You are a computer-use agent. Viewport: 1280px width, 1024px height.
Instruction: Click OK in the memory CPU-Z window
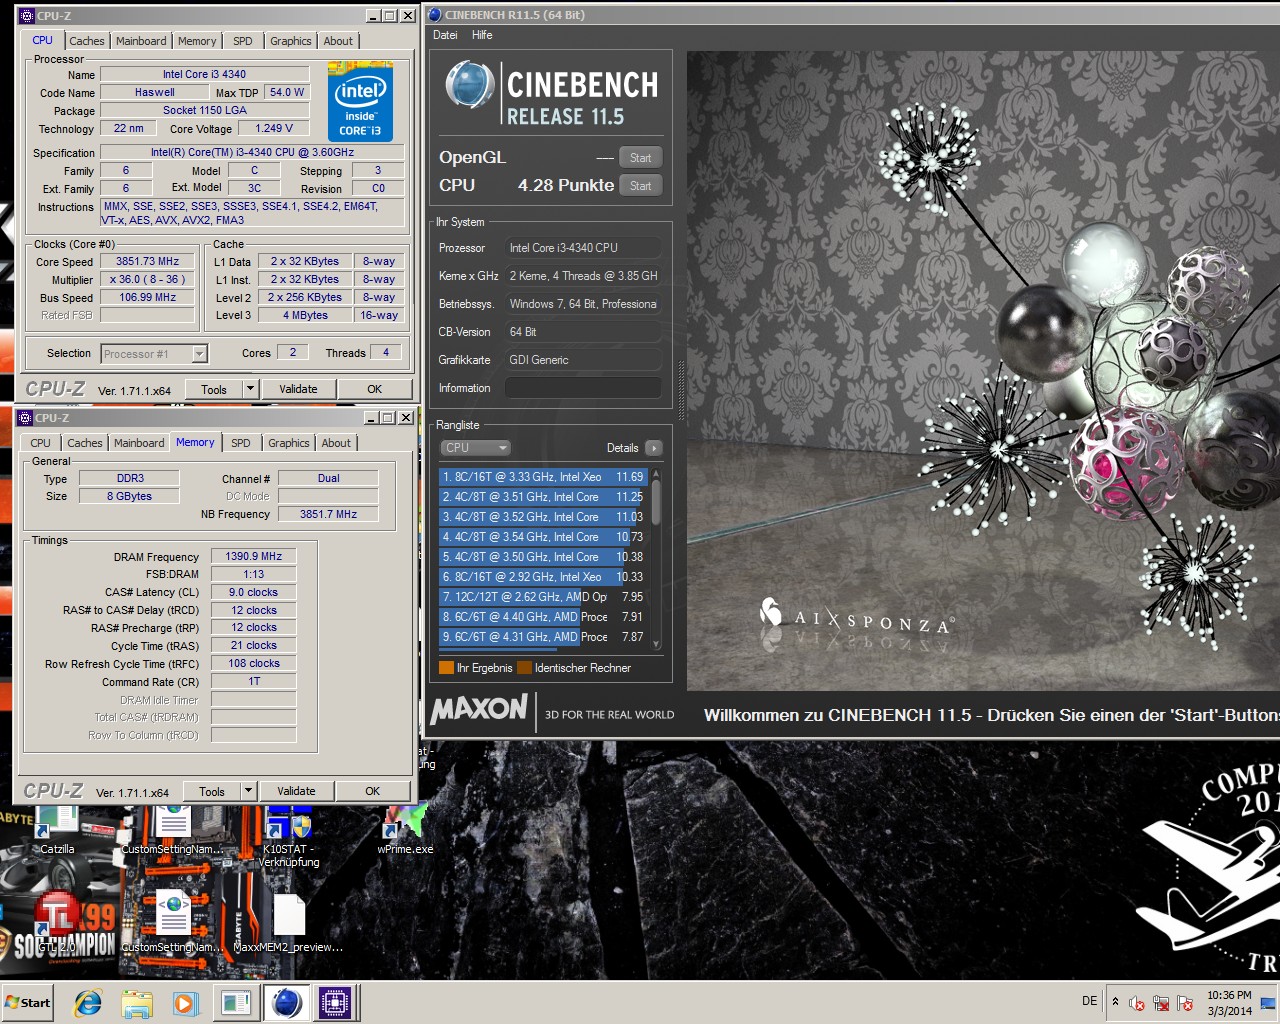(372, 791)
